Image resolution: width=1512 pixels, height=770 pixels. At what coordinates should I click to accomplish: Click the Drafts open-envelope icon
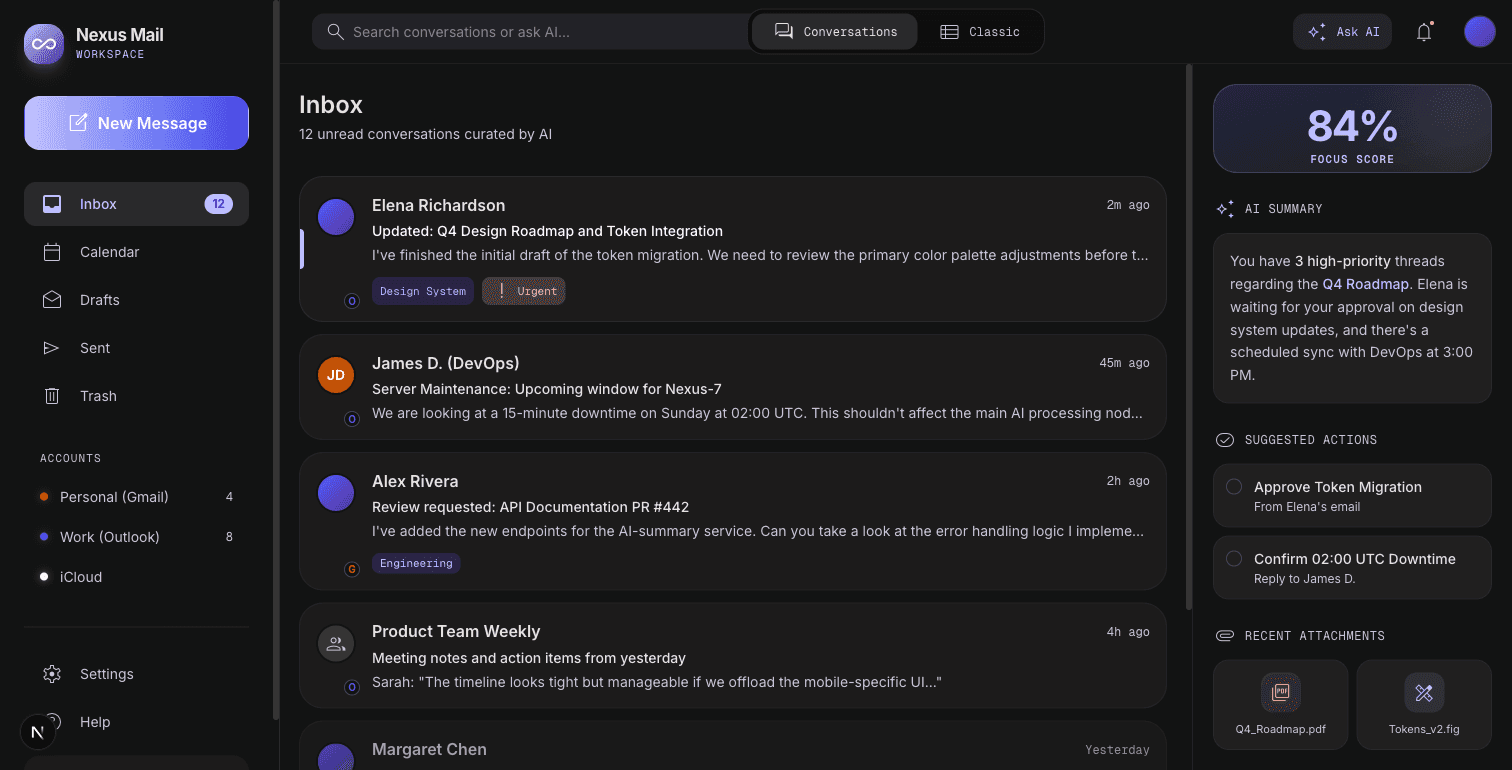[x=52, y=300]
